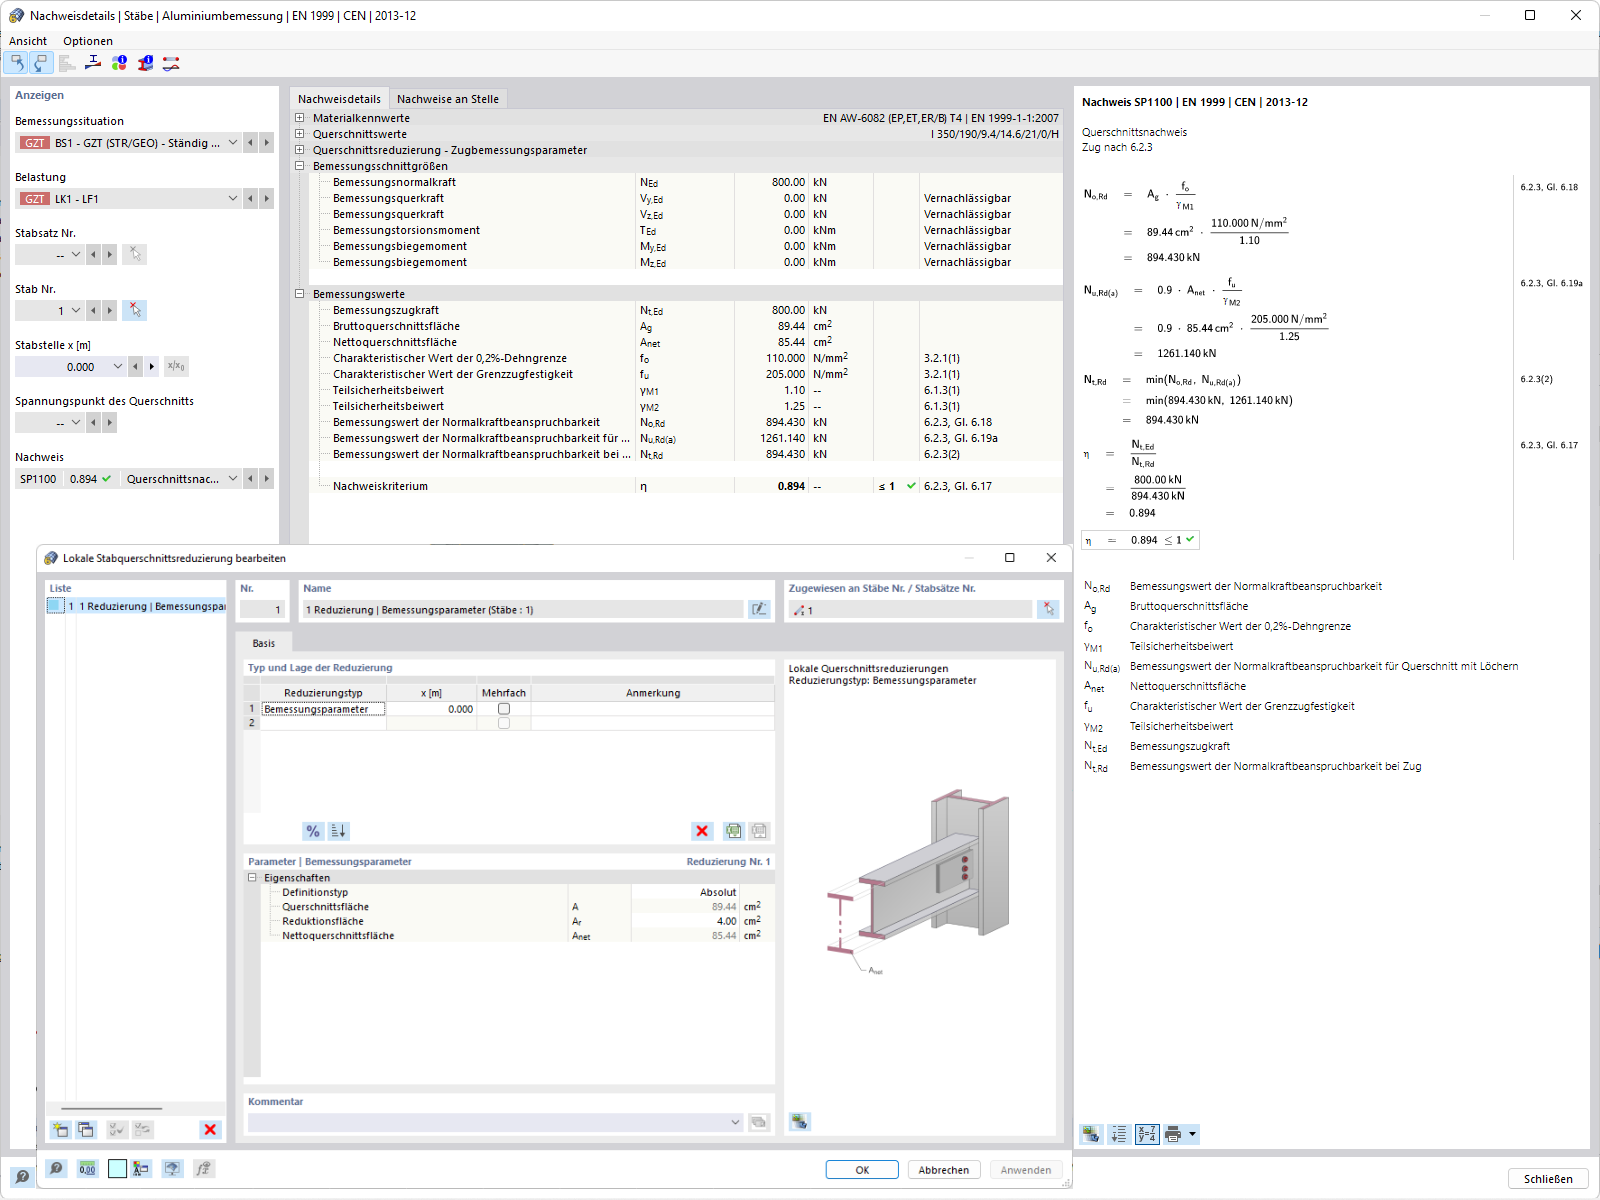Collapse the Eigenschaften parameter group
This screenshot has height=1200, width=1600.
coord(252,878)
